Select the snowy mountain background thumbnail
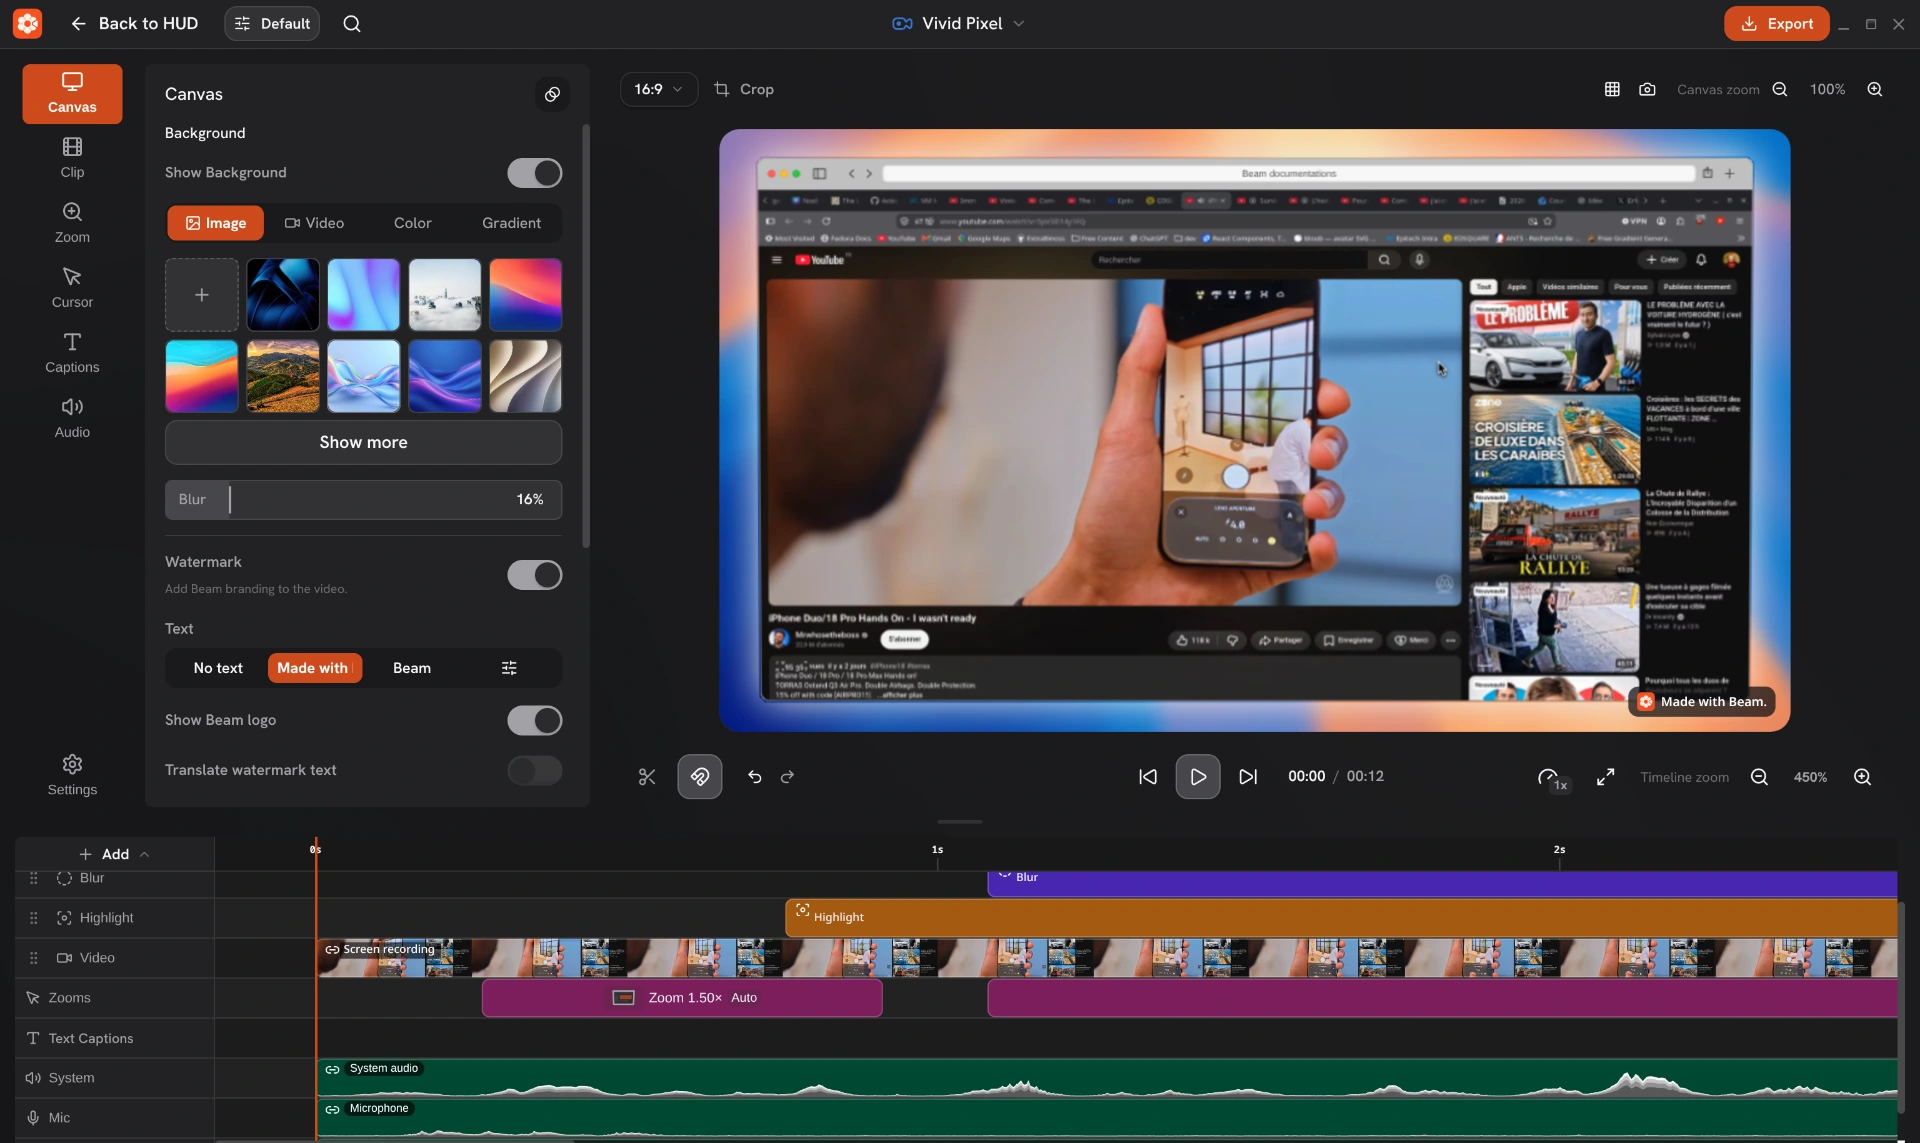1920x1143 pixels. (x=445, y=295)
